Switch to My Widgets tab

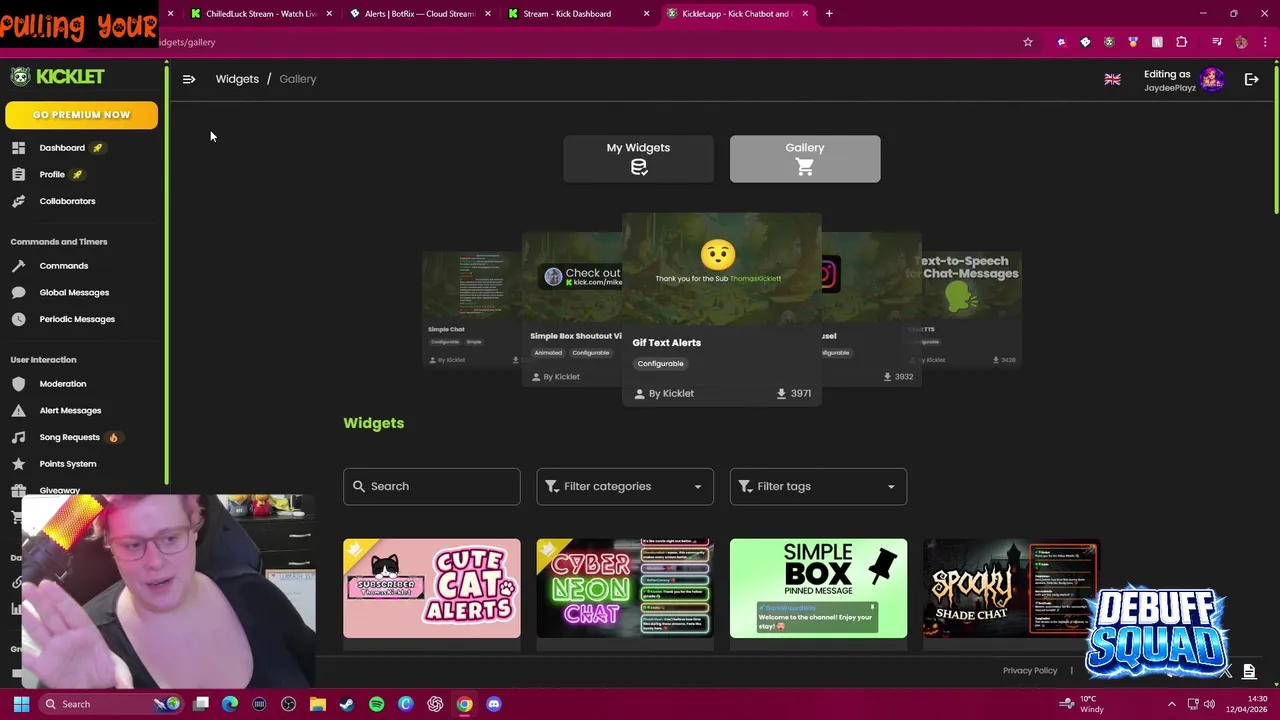638,159
